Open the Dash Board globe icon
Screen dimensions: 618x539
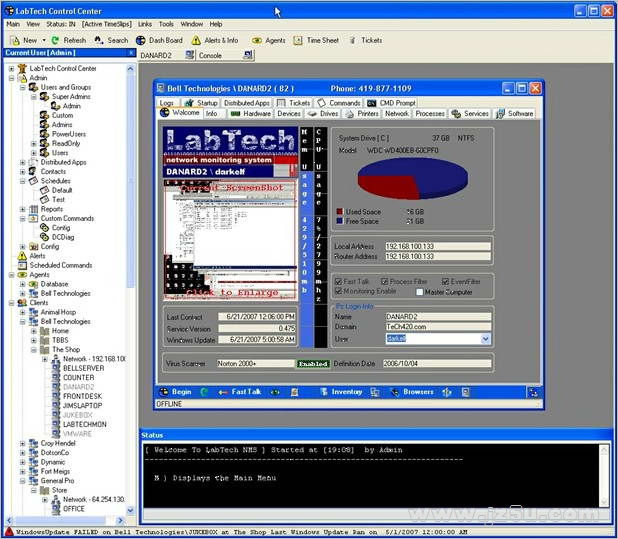[x=141, y=40]
